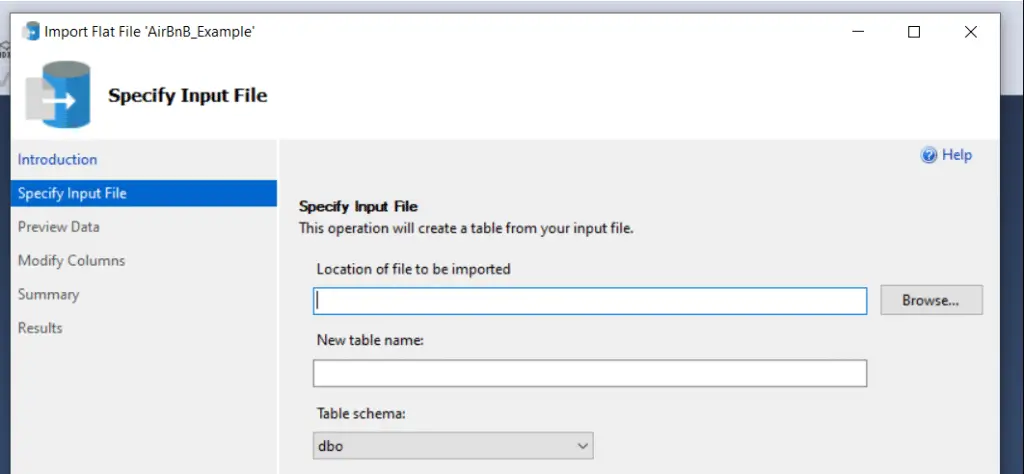Click the Browse... button

coord(931,300)
